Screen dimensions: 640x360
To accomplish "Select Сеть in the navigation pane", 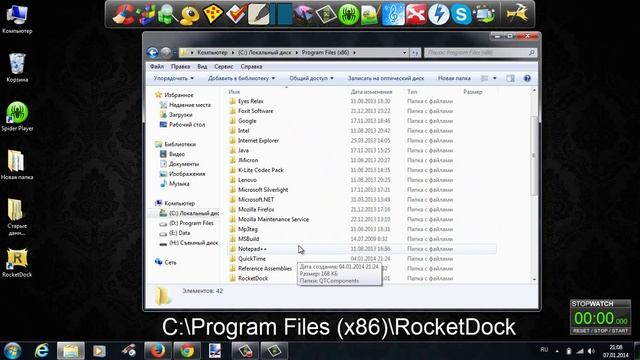I will coord(170,262).
